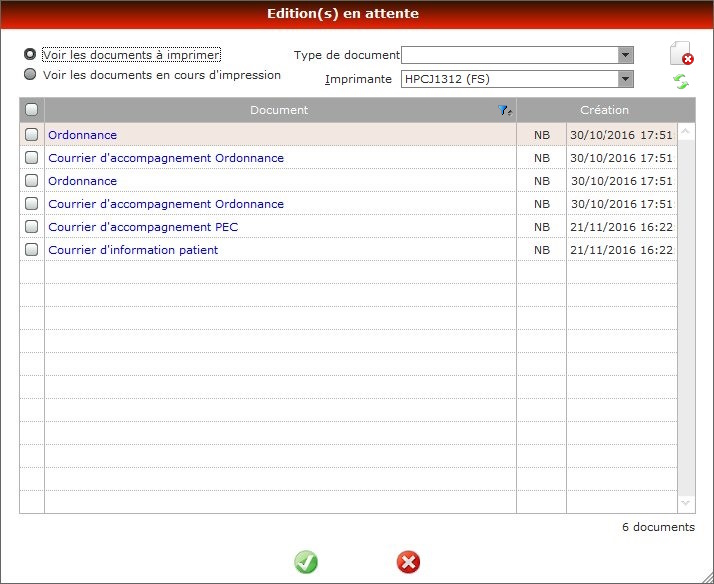Click the 'Imprimante' label
Viewport: 714px width, 584px height.
point(358,79)
